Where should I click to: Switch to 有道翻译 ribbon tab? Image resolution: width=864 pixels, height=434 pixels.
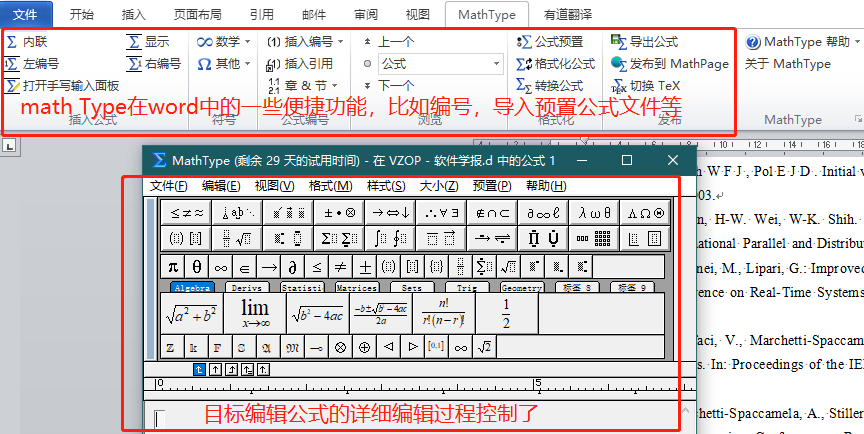coord(568,14)
